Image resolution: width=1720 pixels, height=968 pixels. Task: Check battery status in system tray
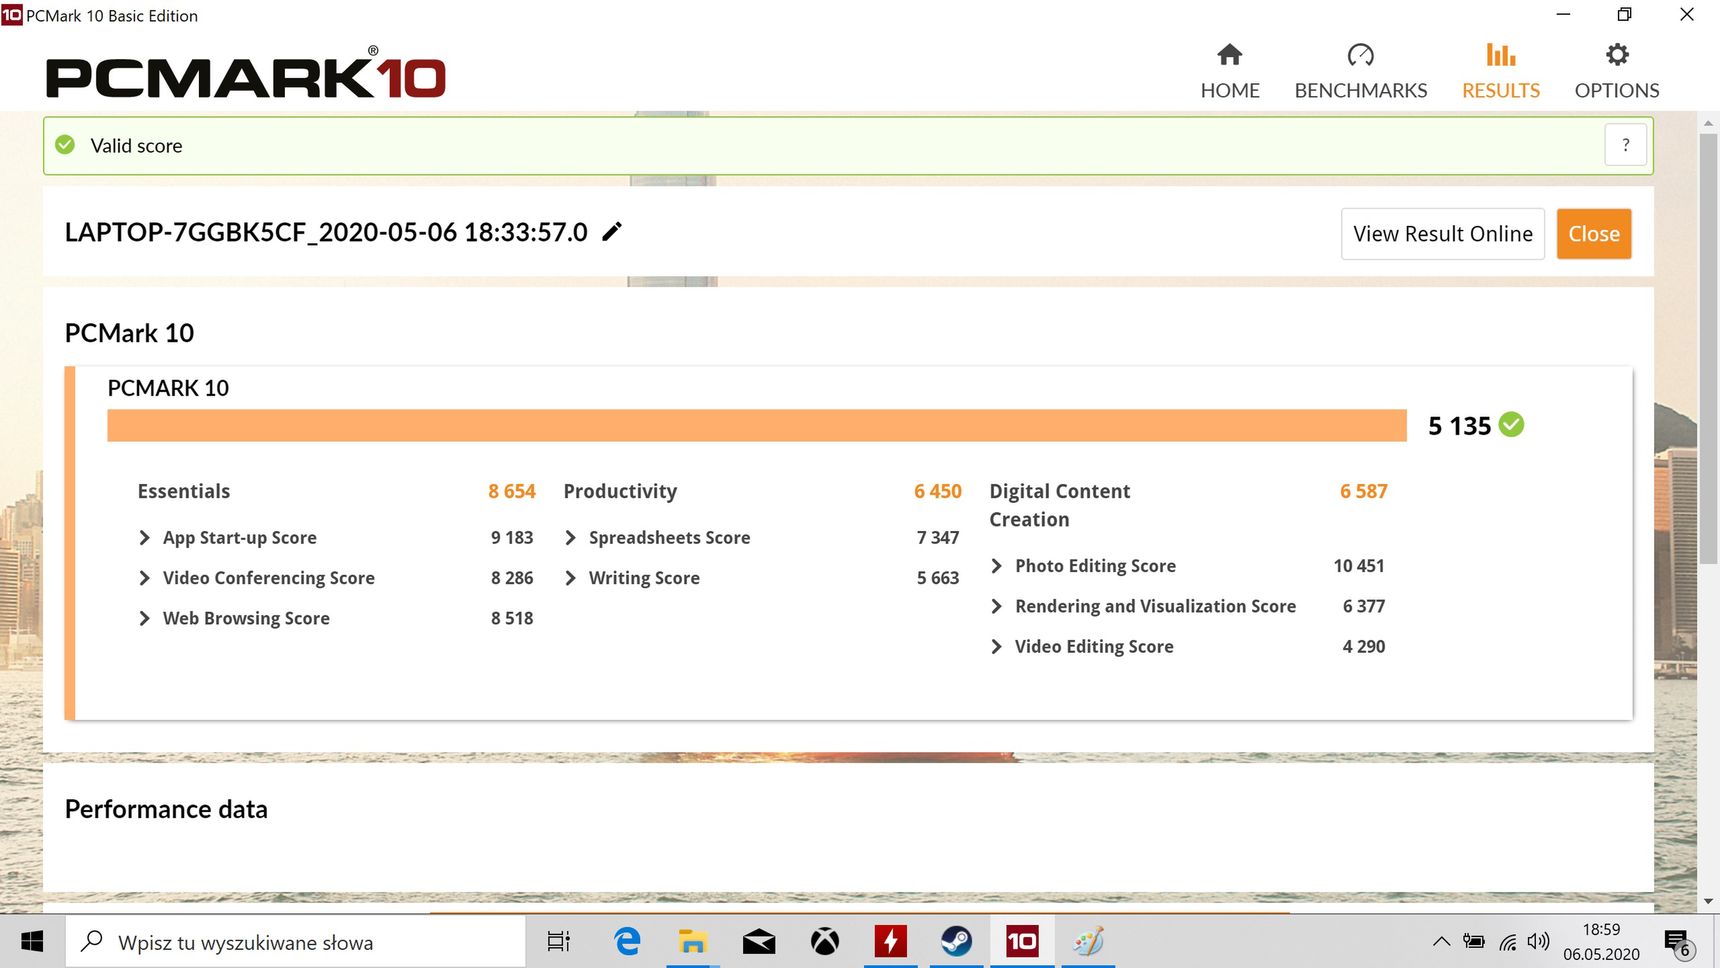[x=1474, y=941]
